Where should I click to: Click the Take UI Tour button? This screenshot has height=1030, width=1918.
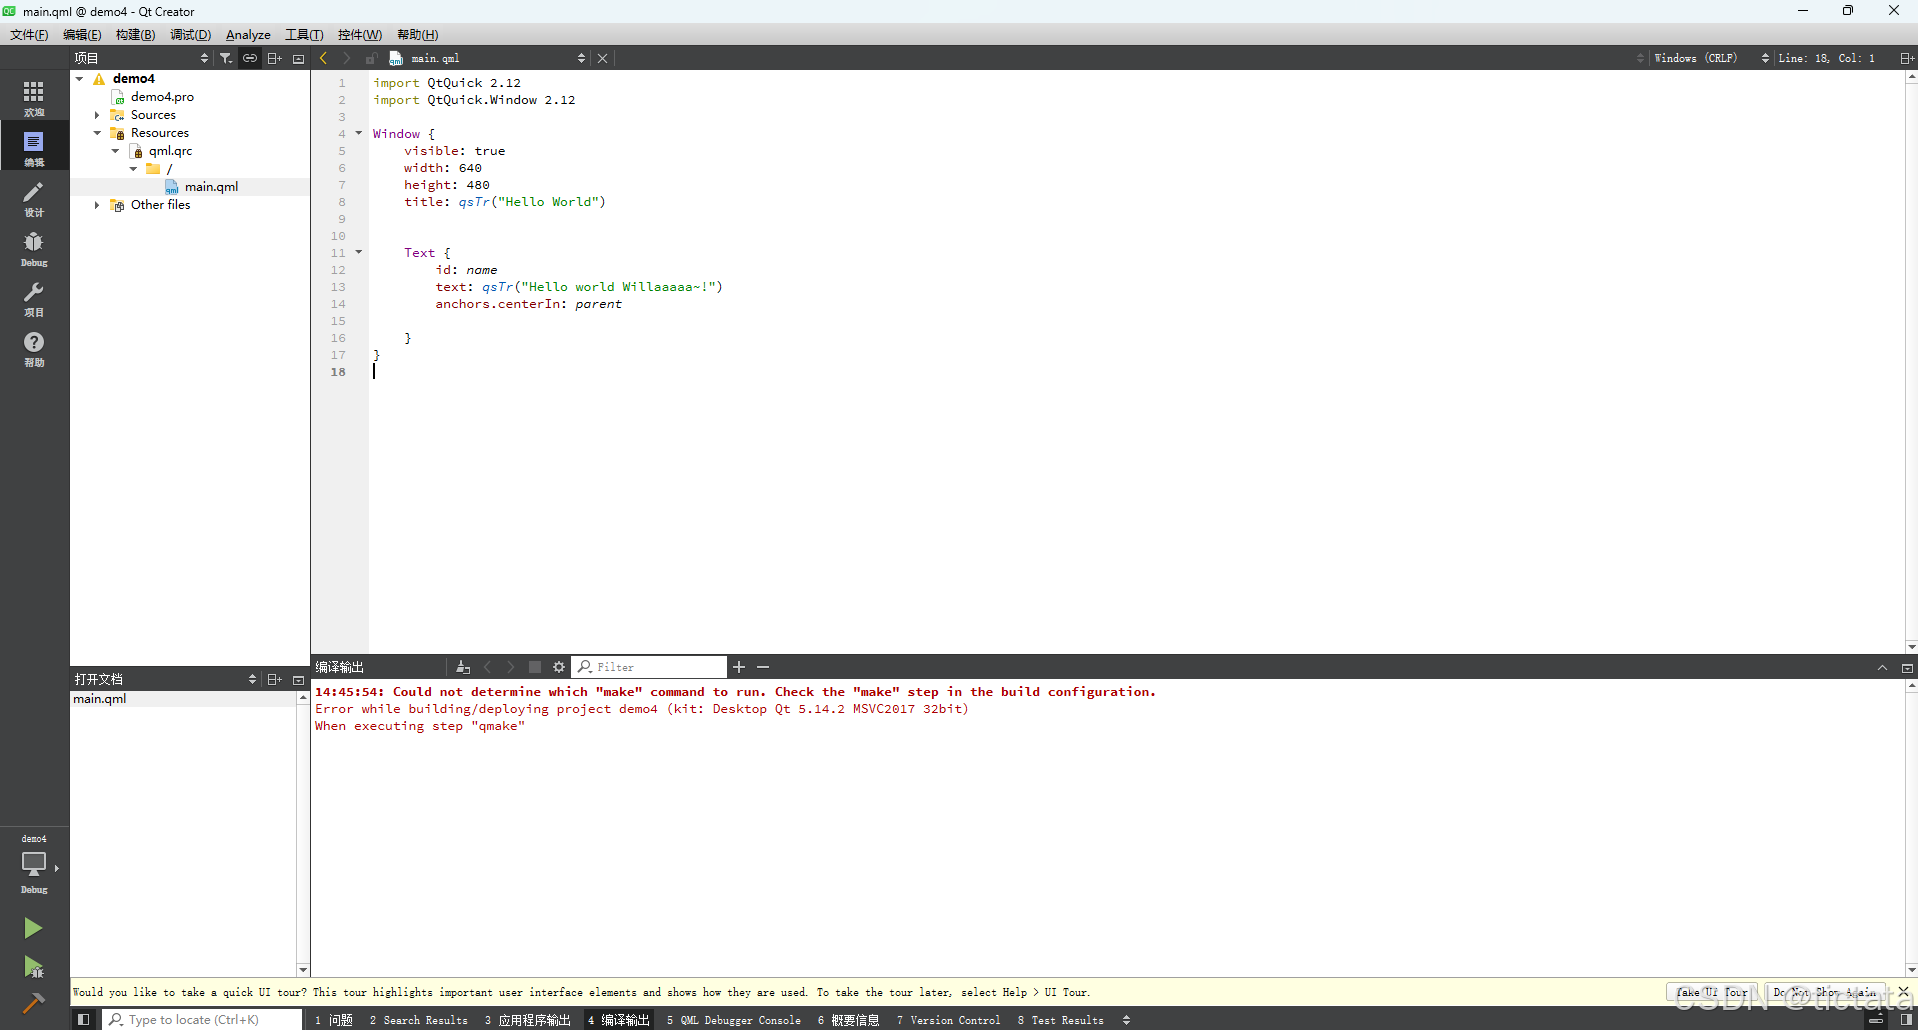tap(1711, 992)
